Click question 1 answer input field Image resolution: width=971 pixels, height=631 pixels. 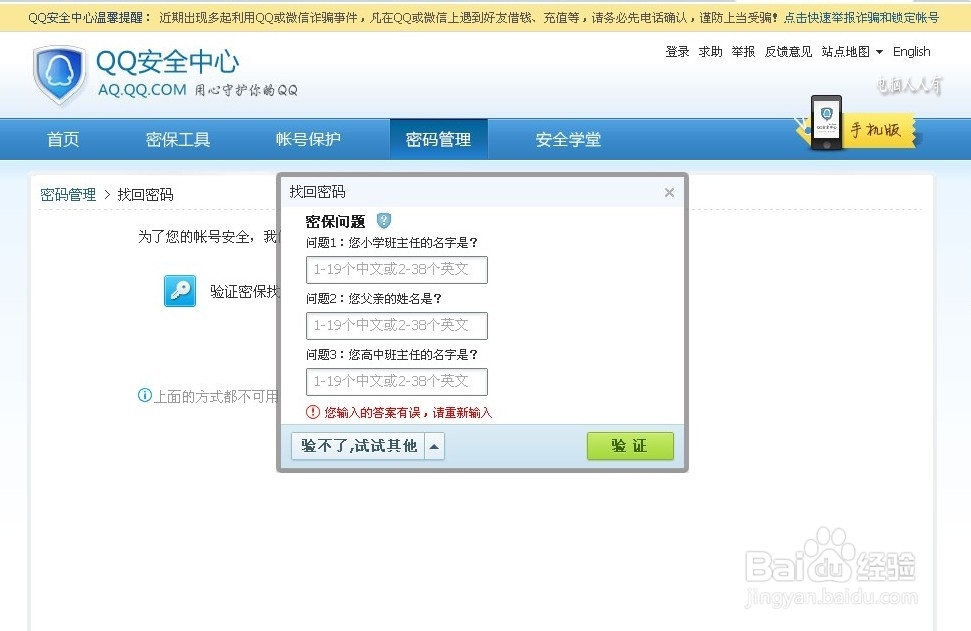point(396,269)
